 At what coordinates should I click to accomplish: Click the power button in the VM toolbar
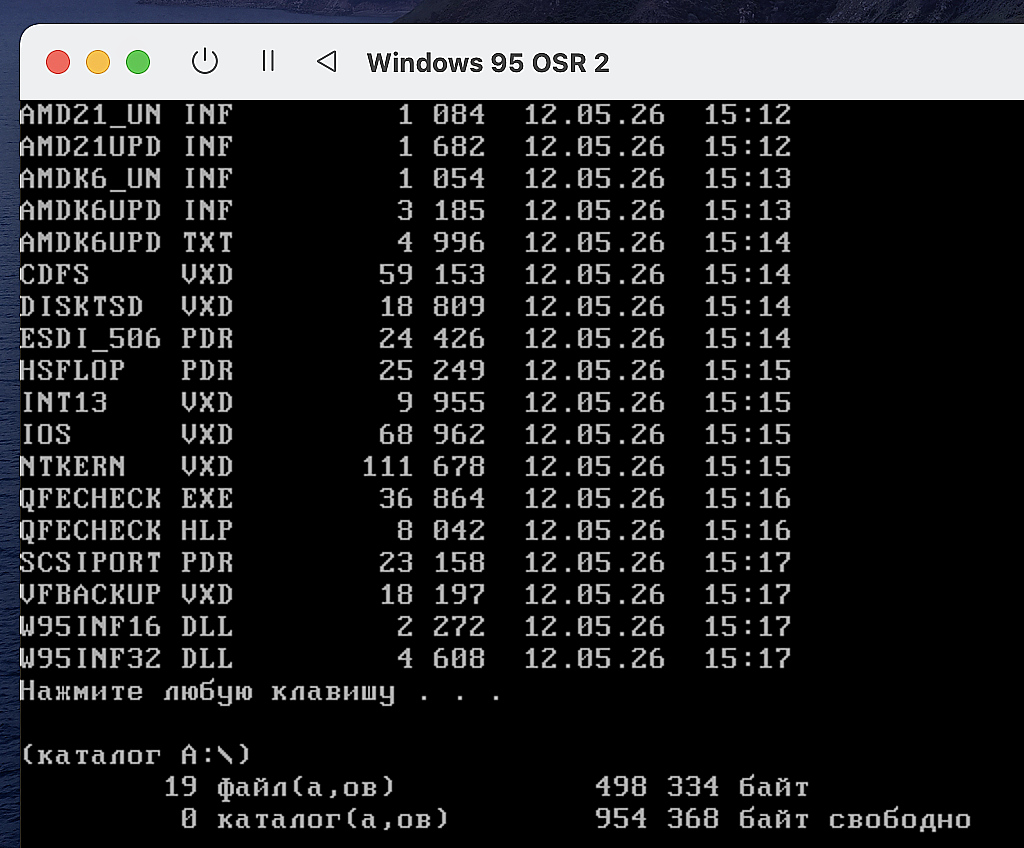[x=204, y=61]
